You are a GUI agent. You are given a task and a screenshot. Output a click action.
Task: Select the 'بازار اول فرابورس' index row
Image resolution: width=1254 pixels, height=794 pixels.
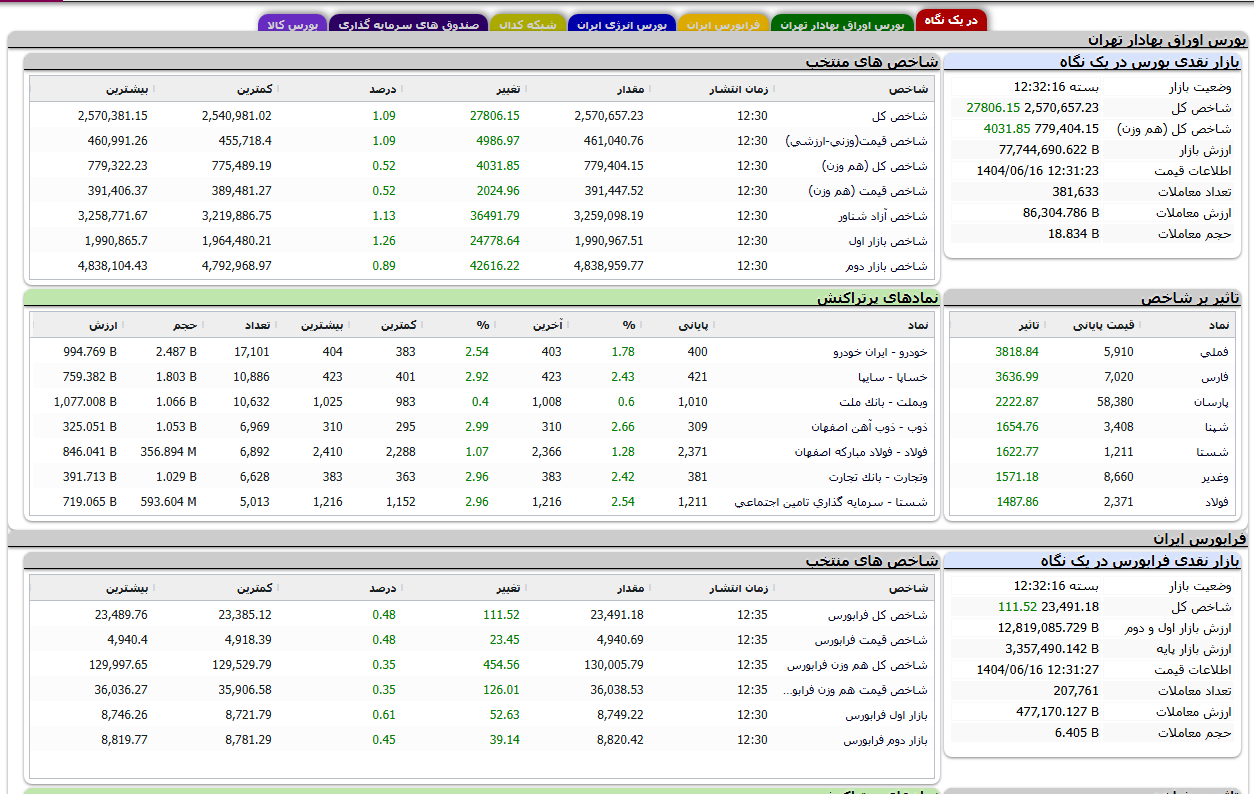coord(886,715)
